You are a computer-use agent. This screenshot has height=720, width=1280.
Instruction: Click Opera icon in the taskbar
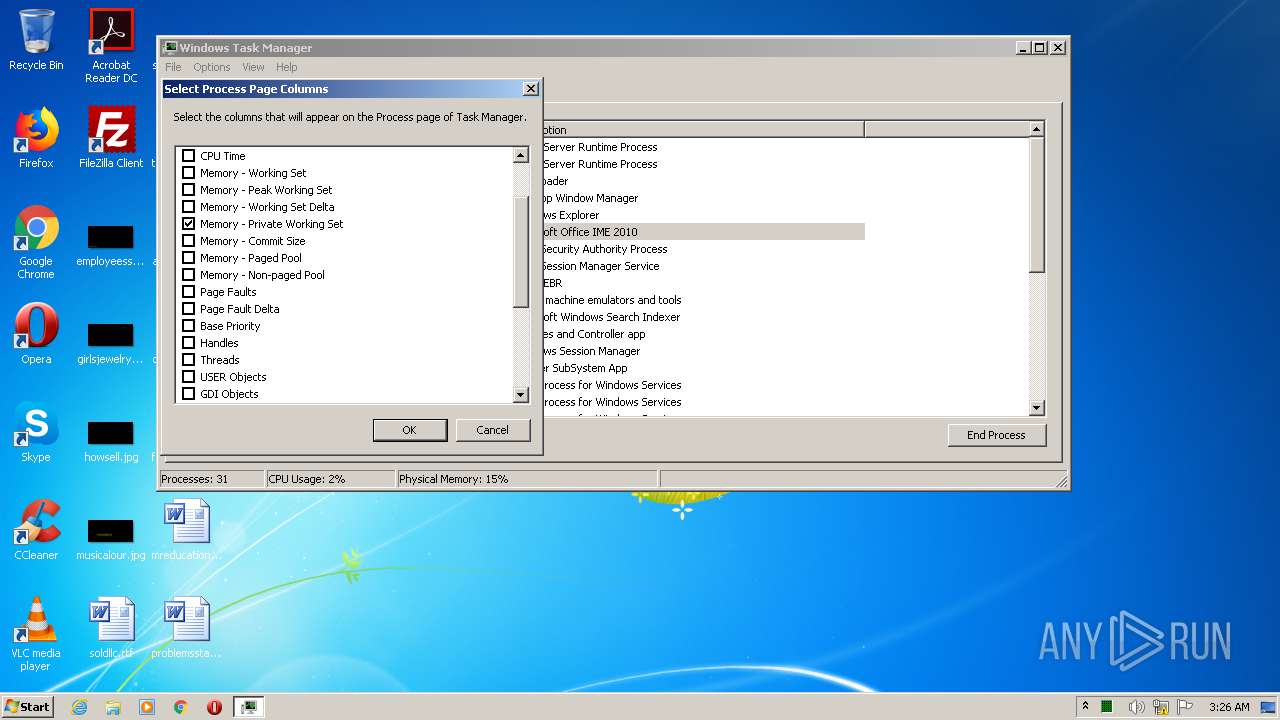[214, 707]
